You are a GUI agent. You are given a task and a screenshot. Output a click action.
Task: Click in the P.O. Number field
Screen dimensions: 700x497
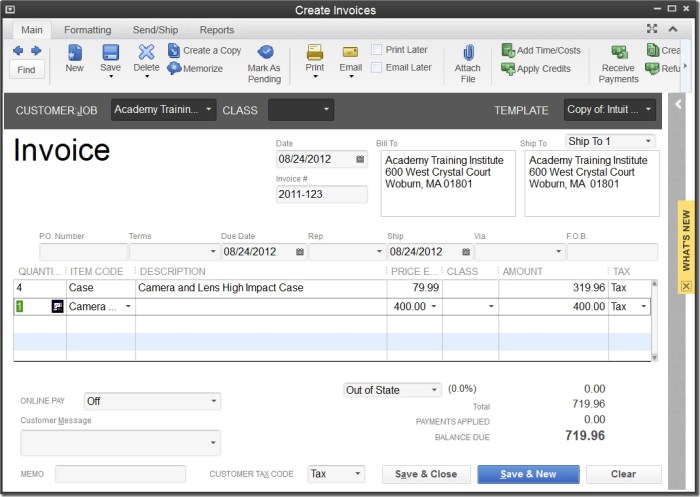[83, 252]
